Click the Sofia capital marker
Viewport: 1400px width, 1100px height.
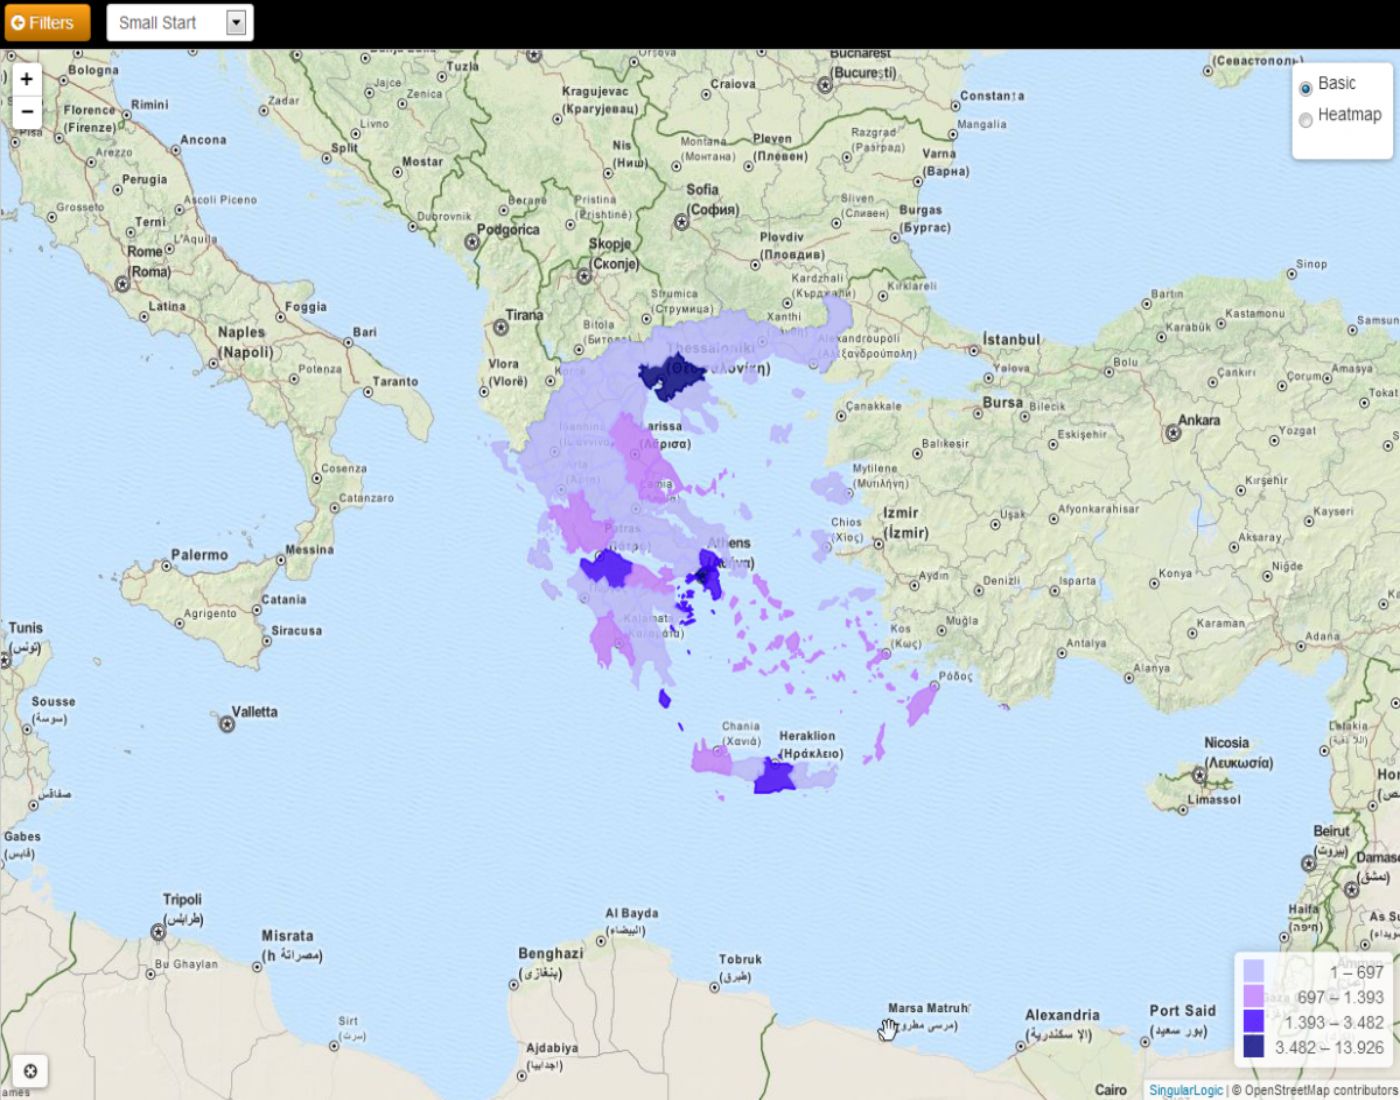tap(681, 222)
